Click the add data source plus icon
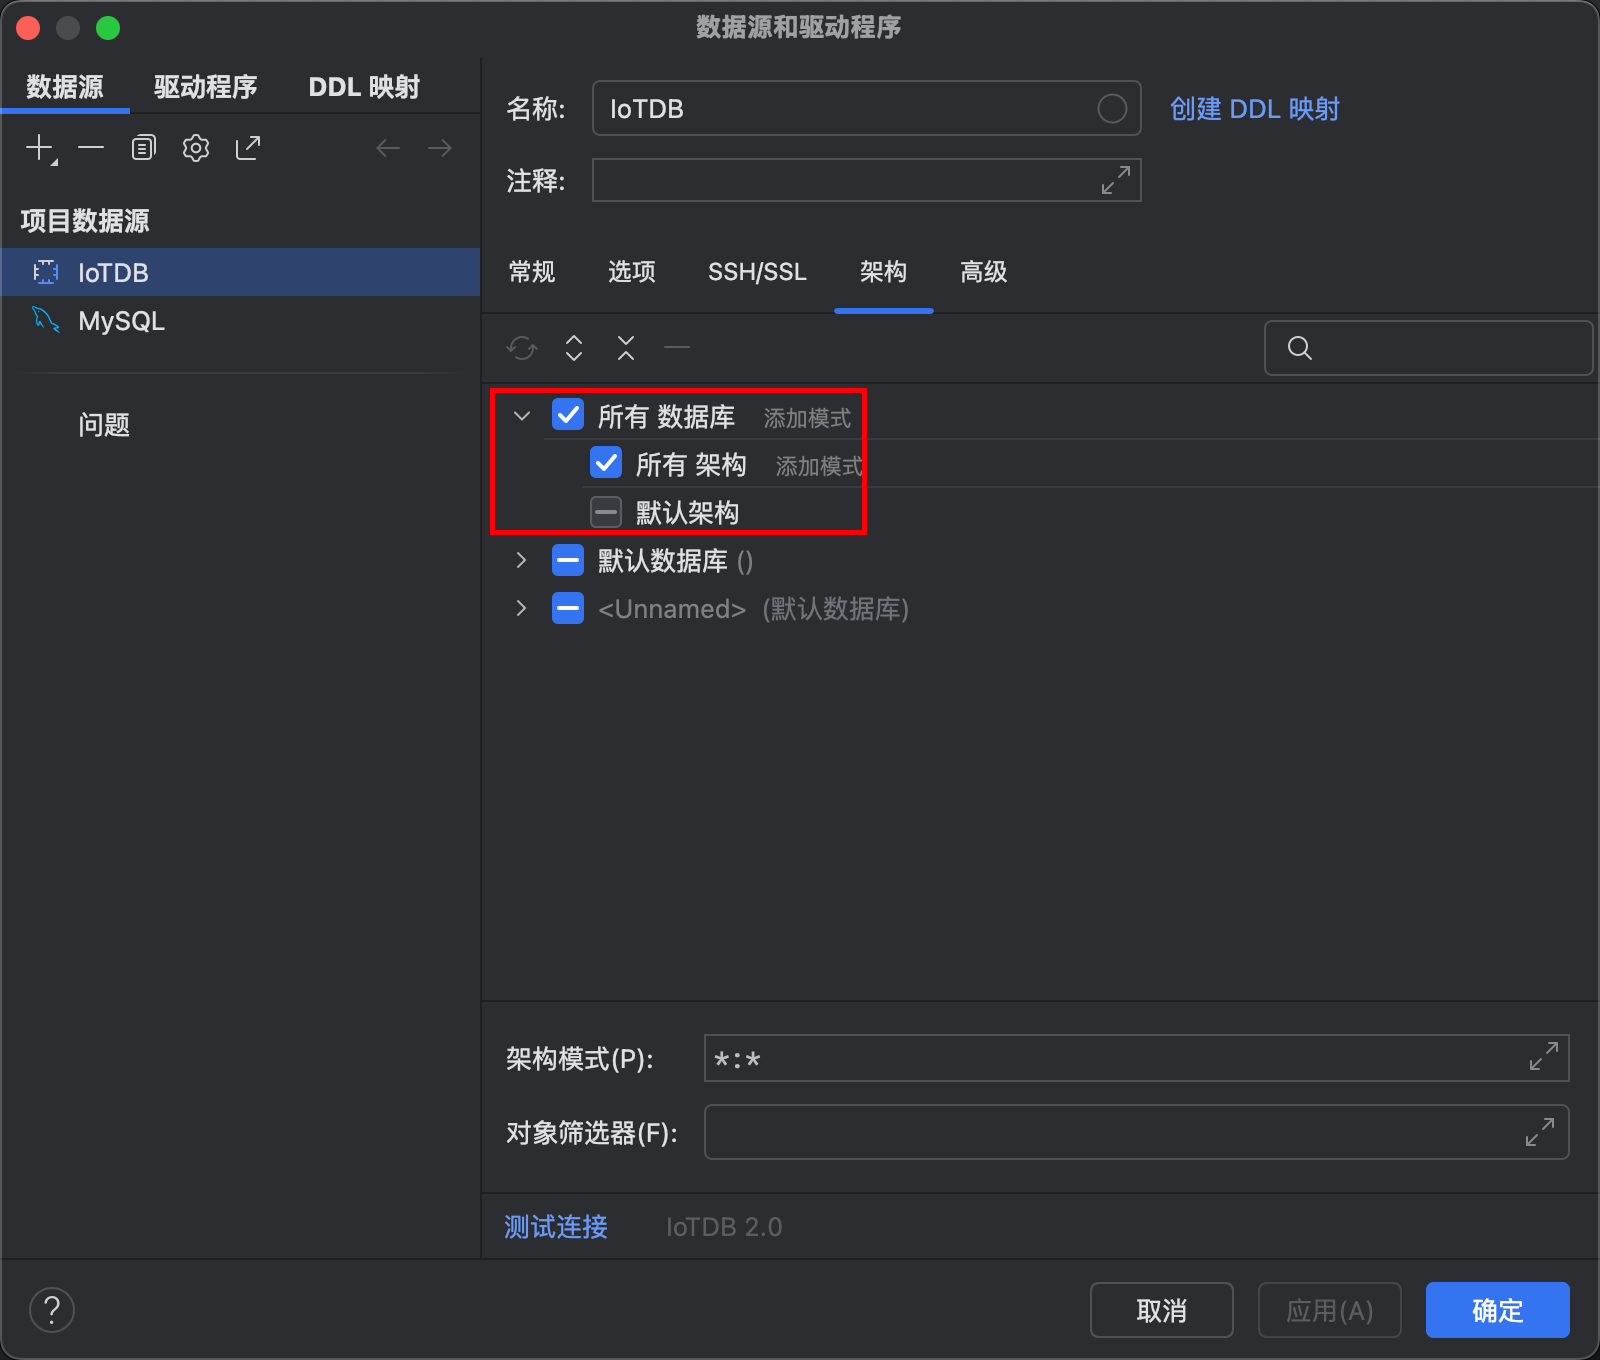The image size is (1600, 1360). [x=40, y=148]
